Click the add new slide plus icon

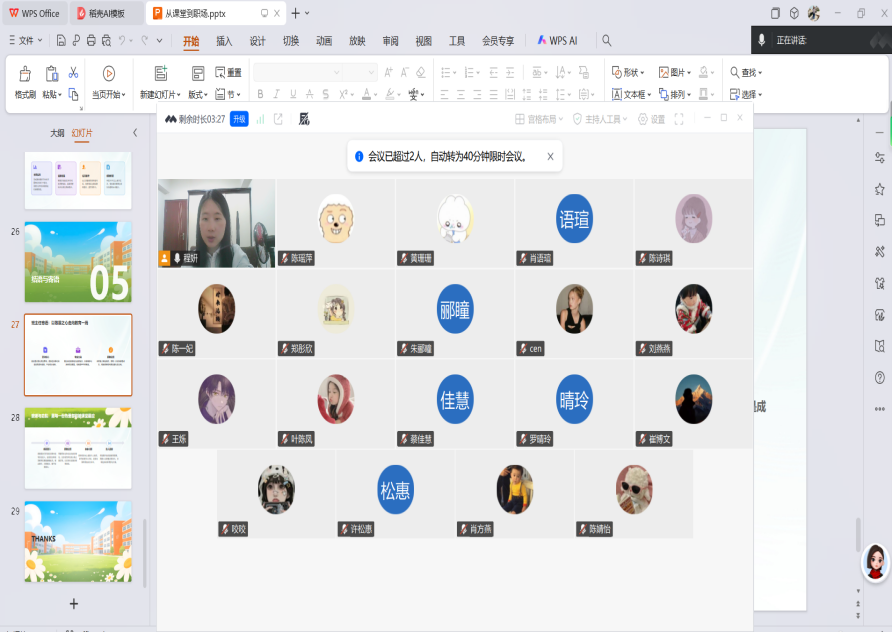point(73,604)
